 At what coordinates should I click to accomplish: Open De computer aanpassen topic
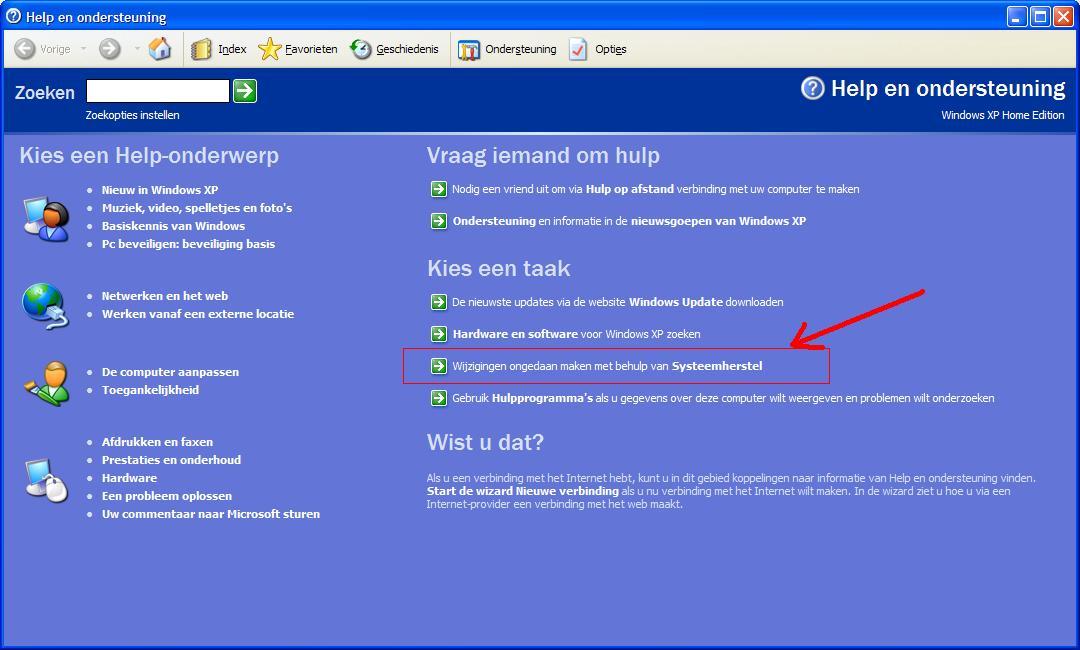coord(170,372)
